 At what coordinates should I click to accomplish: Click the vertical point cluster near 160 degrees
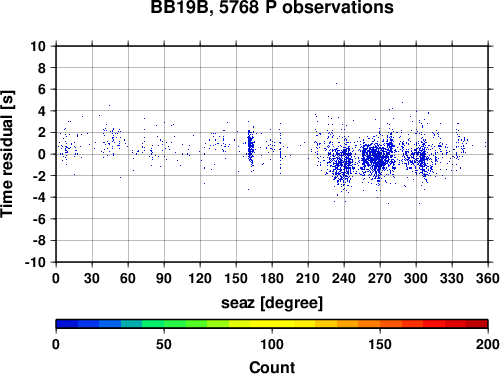251,147
